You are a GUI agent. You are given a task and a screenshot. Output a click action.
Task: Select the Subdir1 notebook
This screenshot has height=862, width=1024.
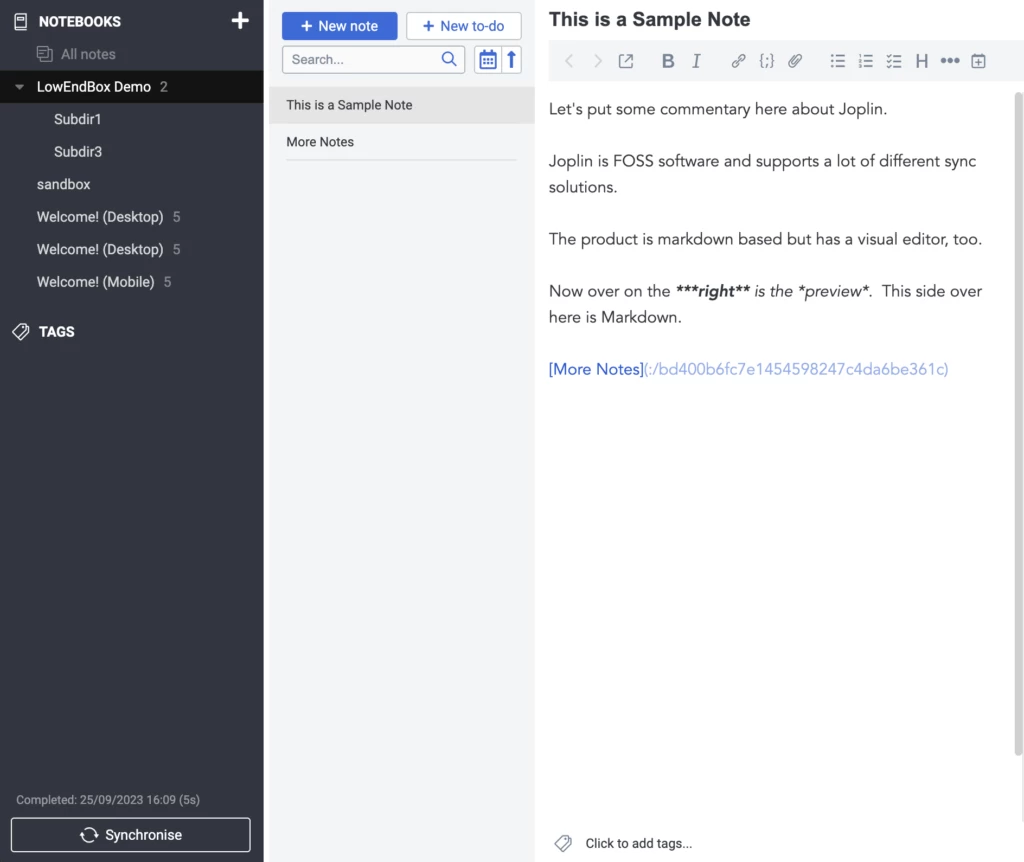coord(78,119)
